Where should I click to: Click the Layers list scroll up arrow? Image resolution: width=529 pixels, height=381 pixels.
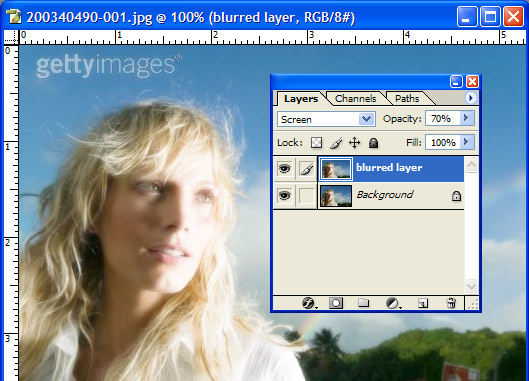[471, 165]
